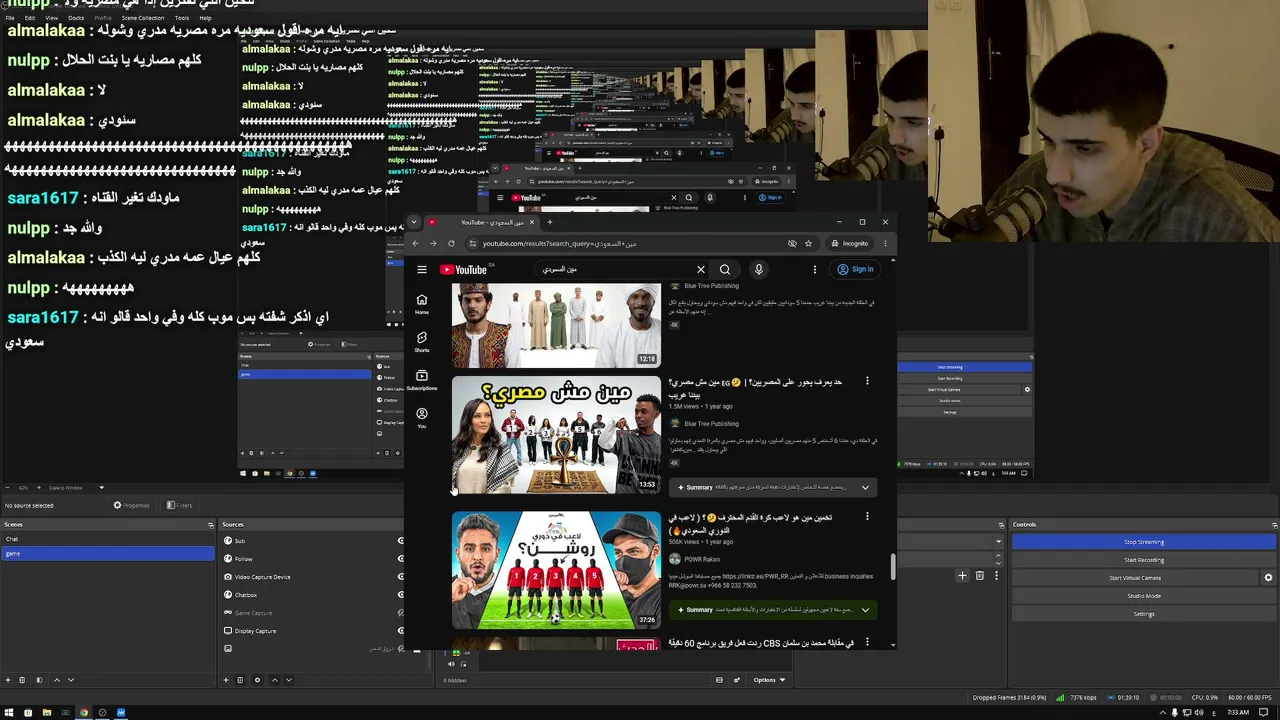This screenshot has height=720, width=1280.
Task: Select the game scene in OBS
Action: pos(107,554)
